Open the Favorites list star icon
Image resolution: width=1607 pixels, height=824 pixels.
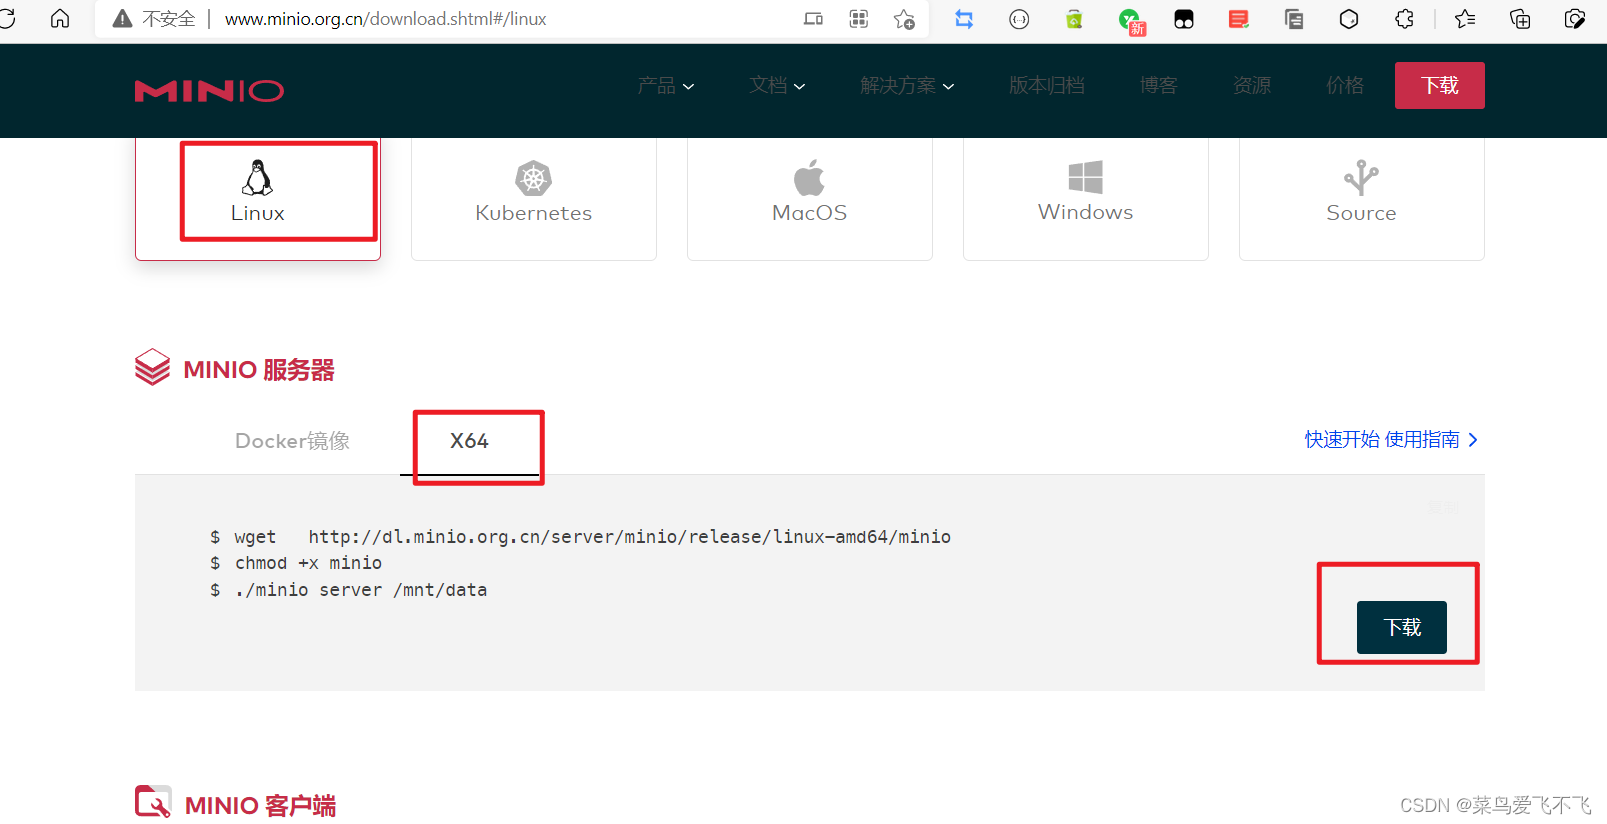(1465, 19)
